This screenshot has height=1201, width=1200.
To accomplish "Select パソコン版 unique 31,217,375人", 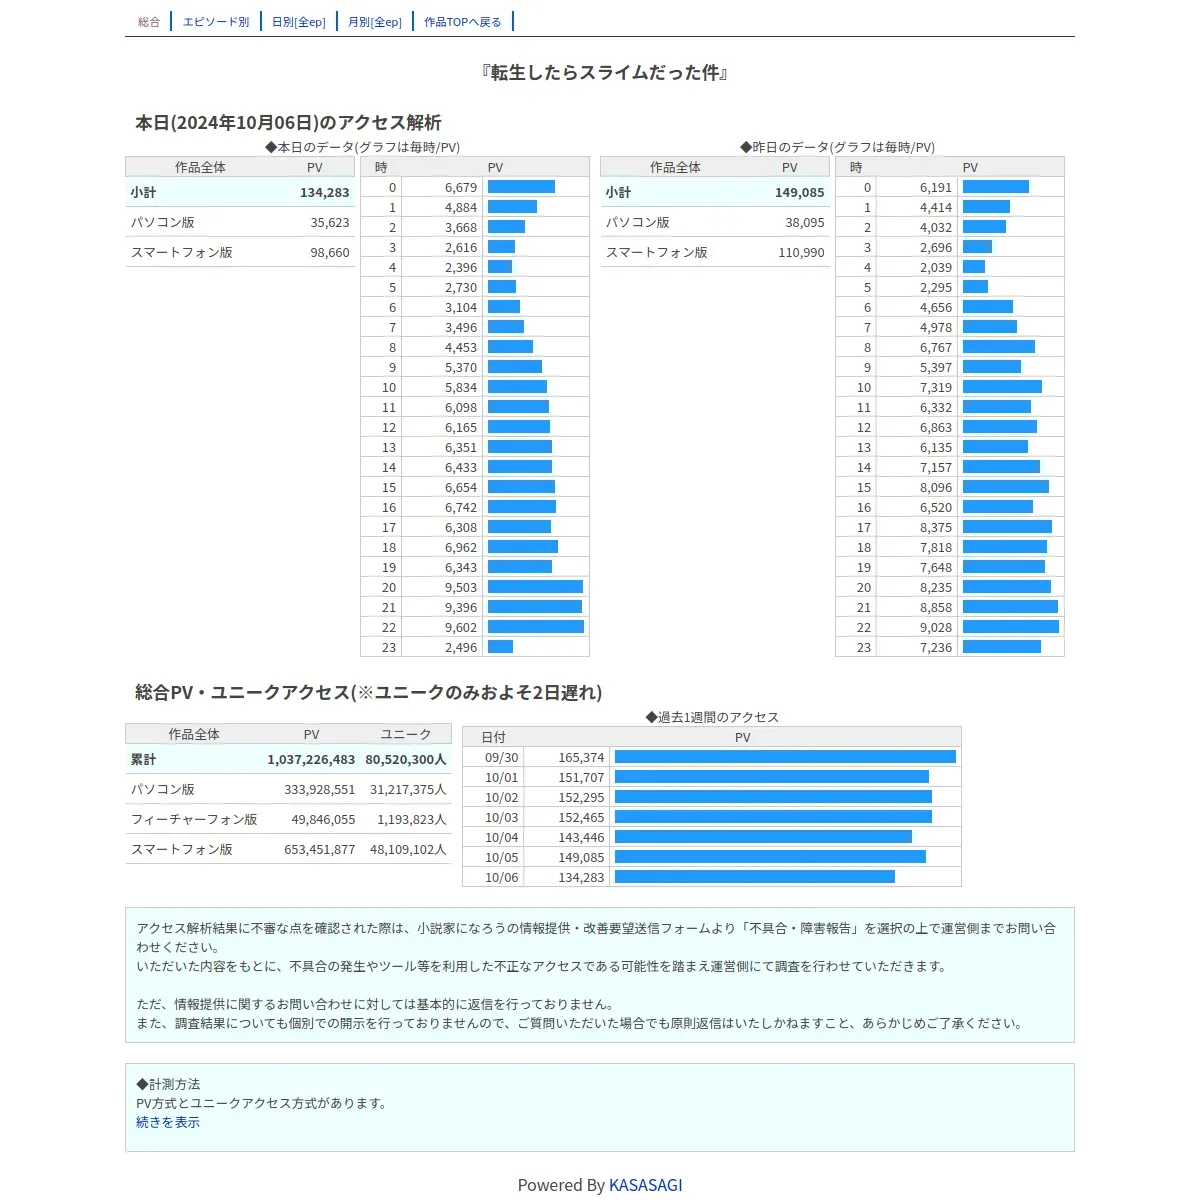I will point(408,789).
